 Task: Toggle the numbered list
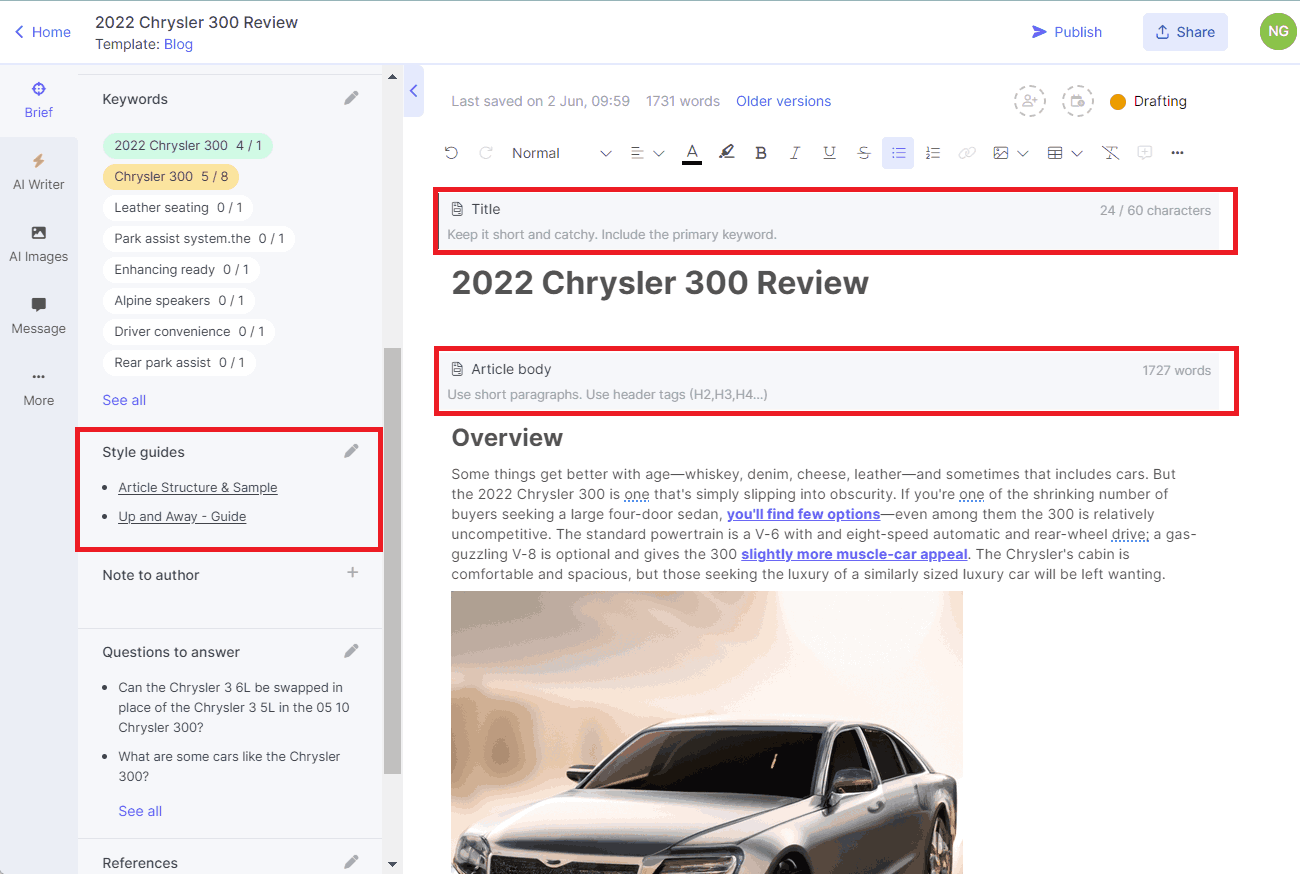[x=932, y=153]
